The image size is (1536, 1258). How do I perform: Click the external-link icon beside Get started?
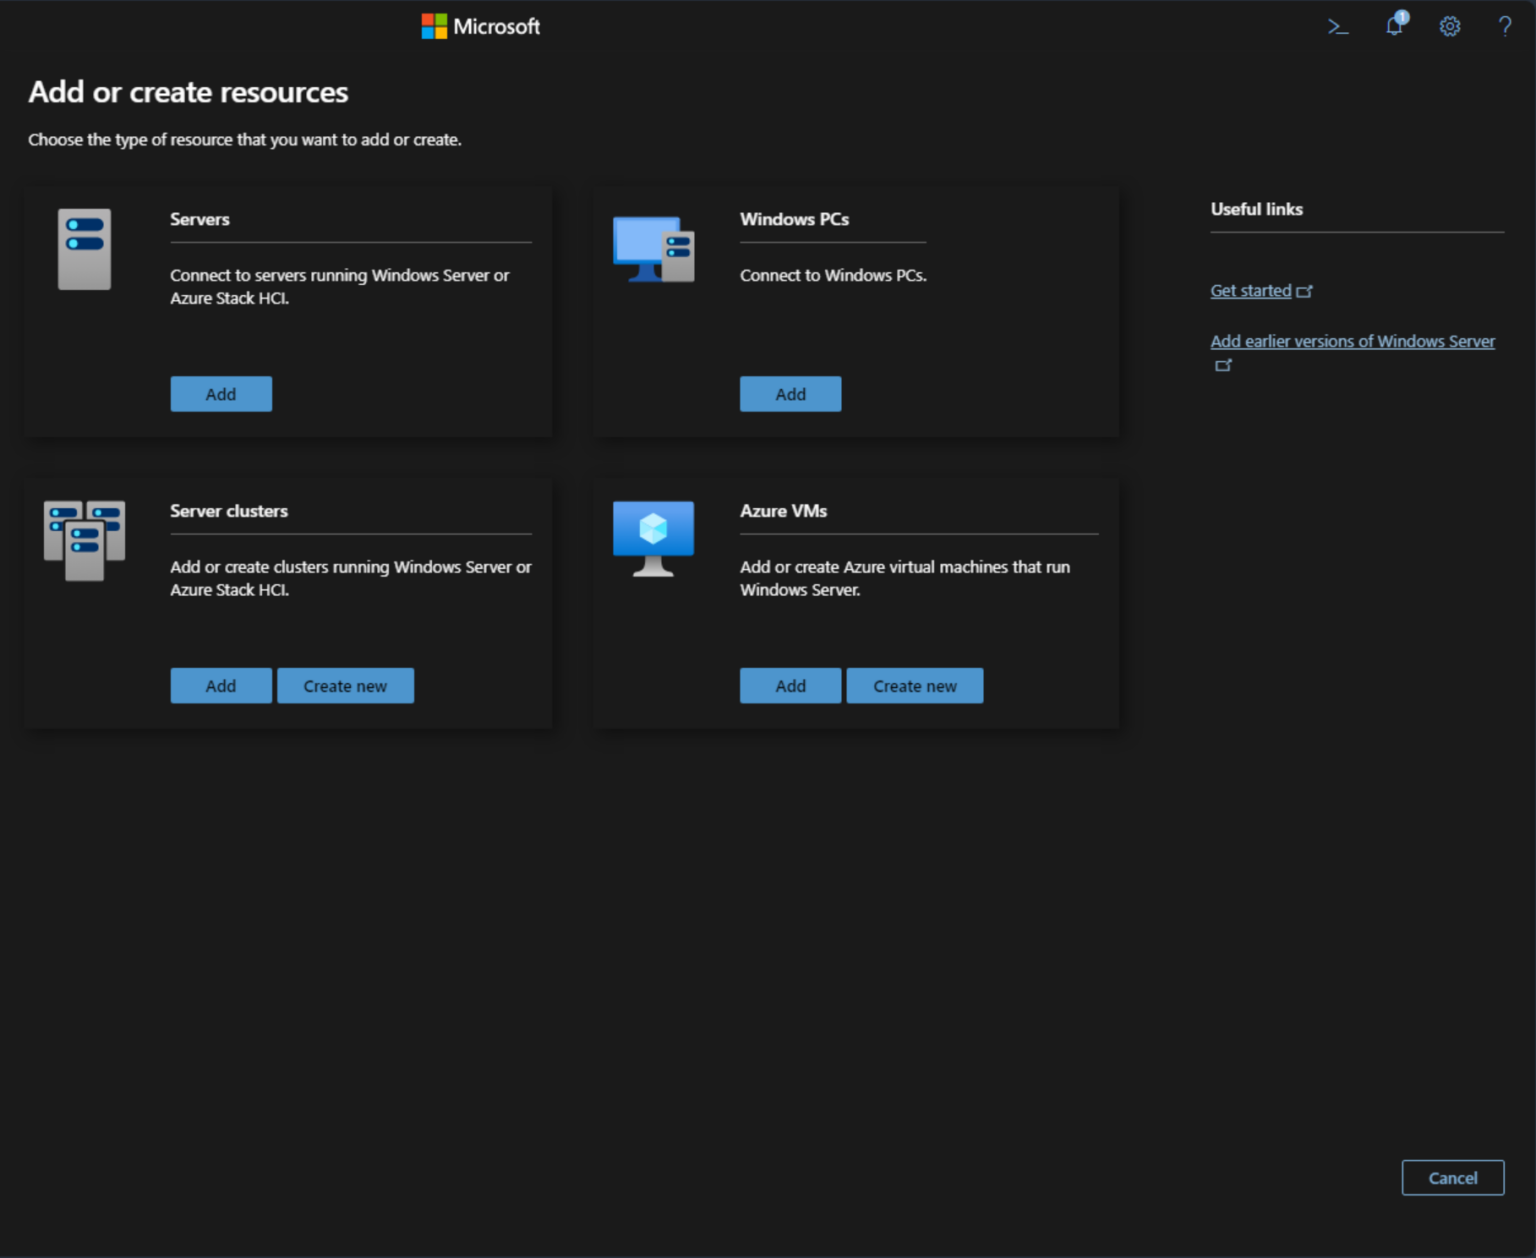click(1307, 290)
